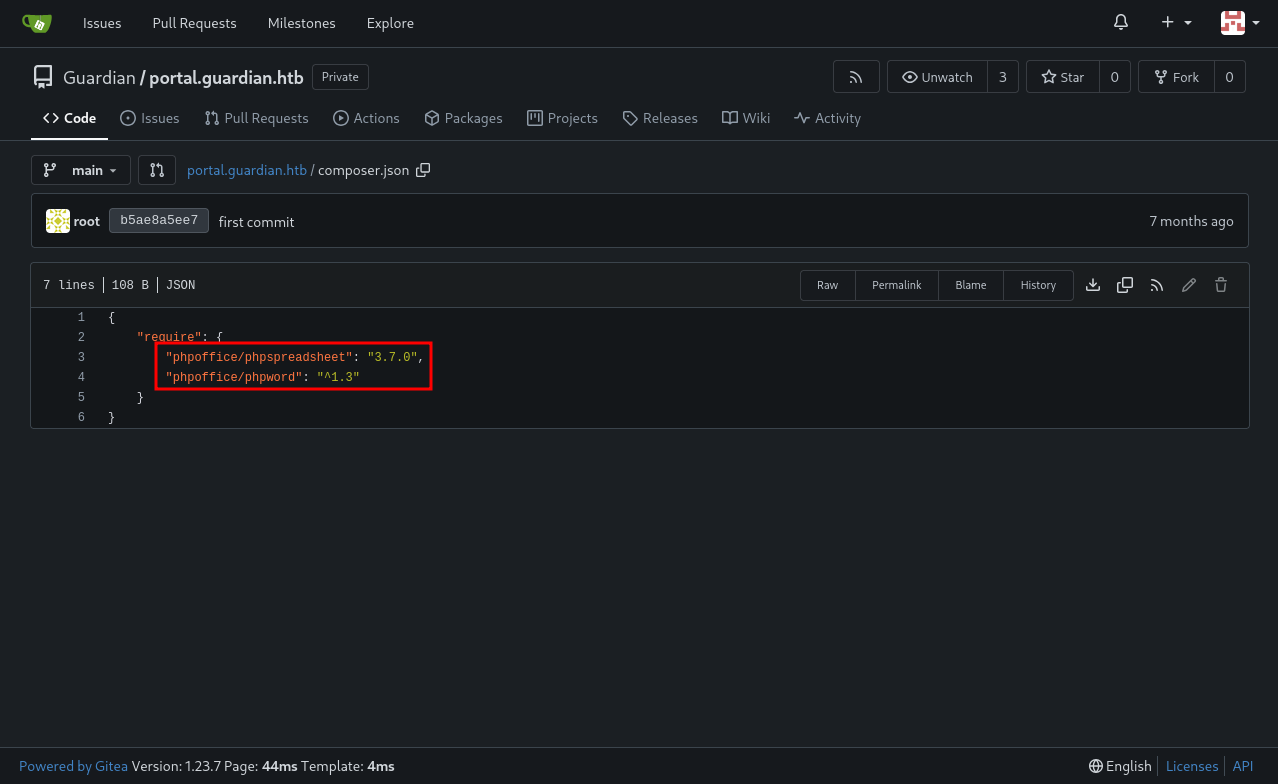Click the repository RSS feed icon
Viewport: 1278px width, 784px height.
click(x=856, y=77)
